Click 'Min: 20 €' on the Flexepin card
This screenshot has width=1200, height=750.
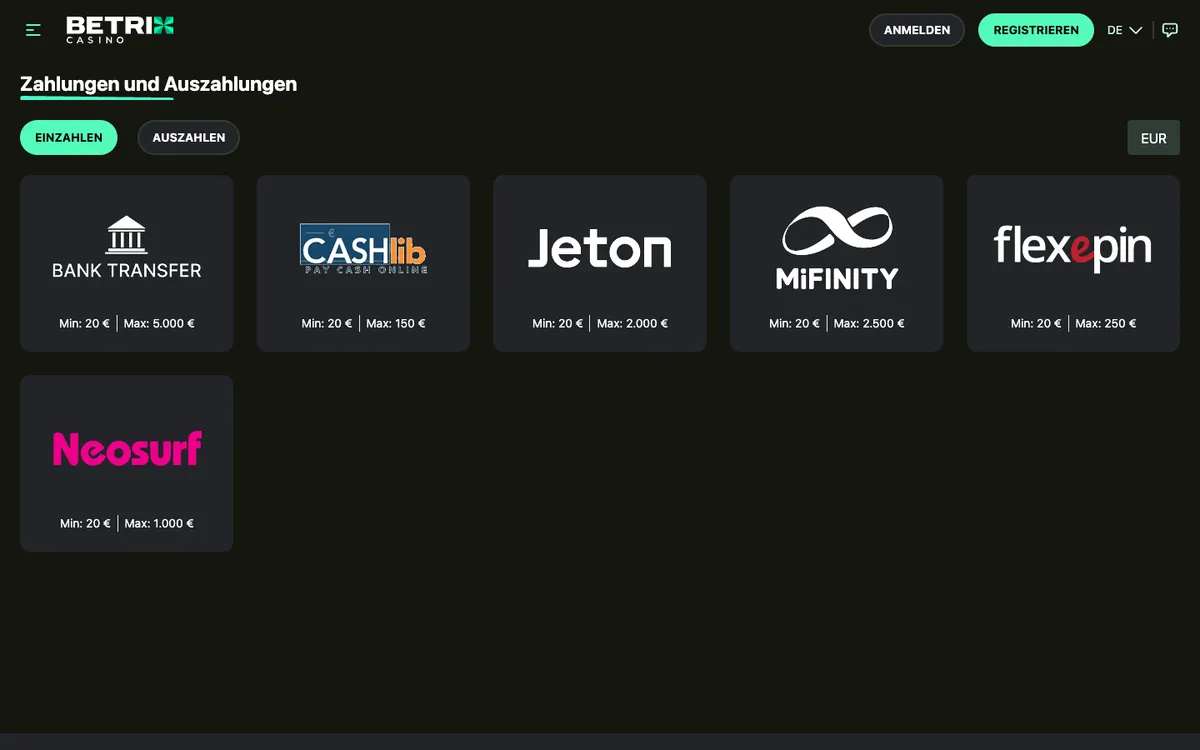click(1036, 323)
